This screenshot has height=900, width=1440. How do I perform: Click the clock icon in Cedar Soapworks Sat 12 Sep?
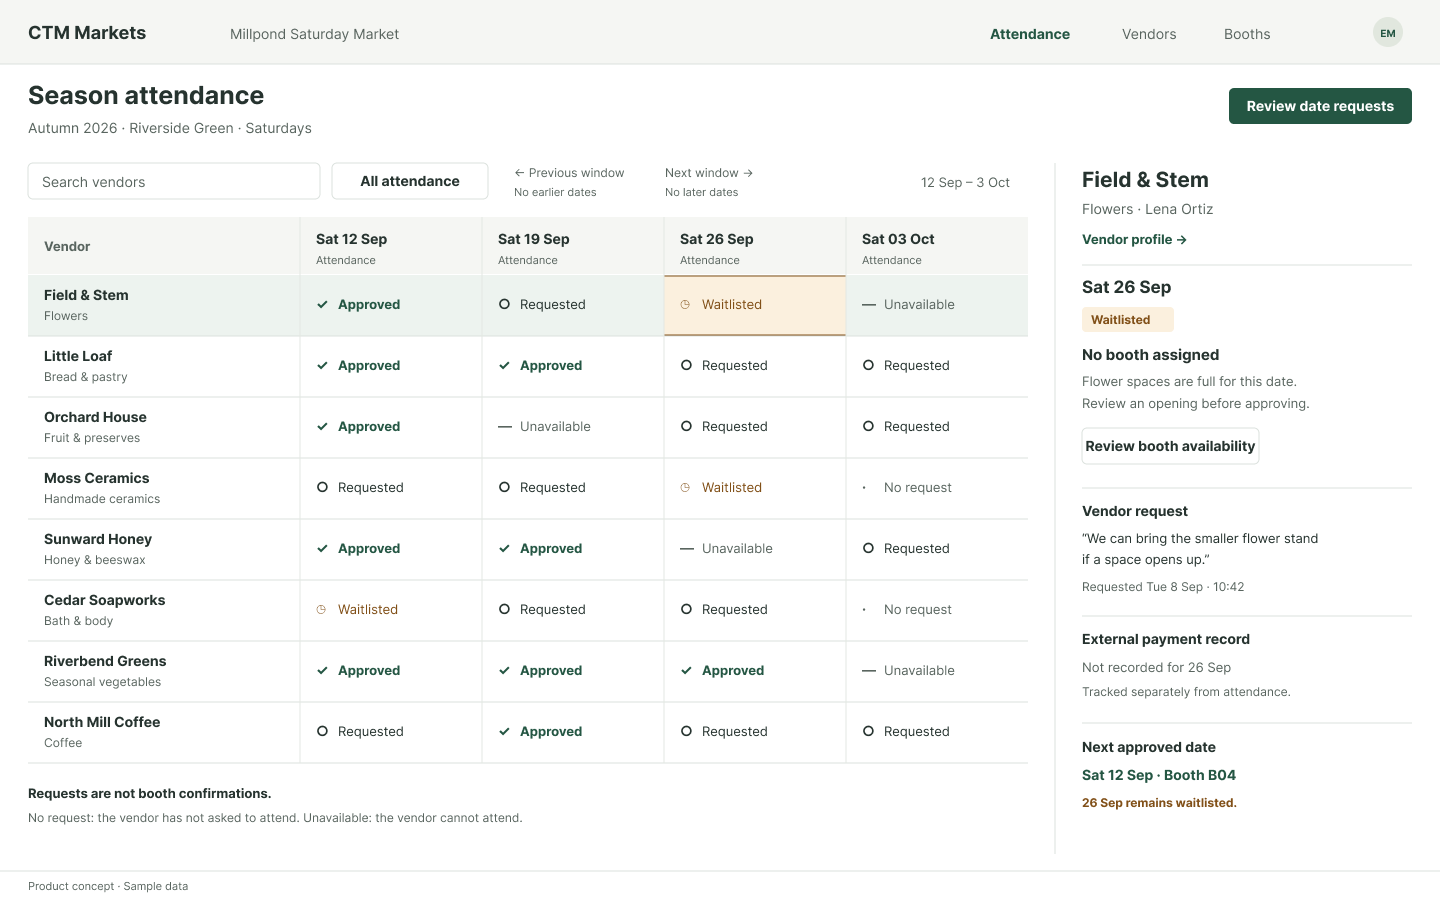click(x=321, y=610)
